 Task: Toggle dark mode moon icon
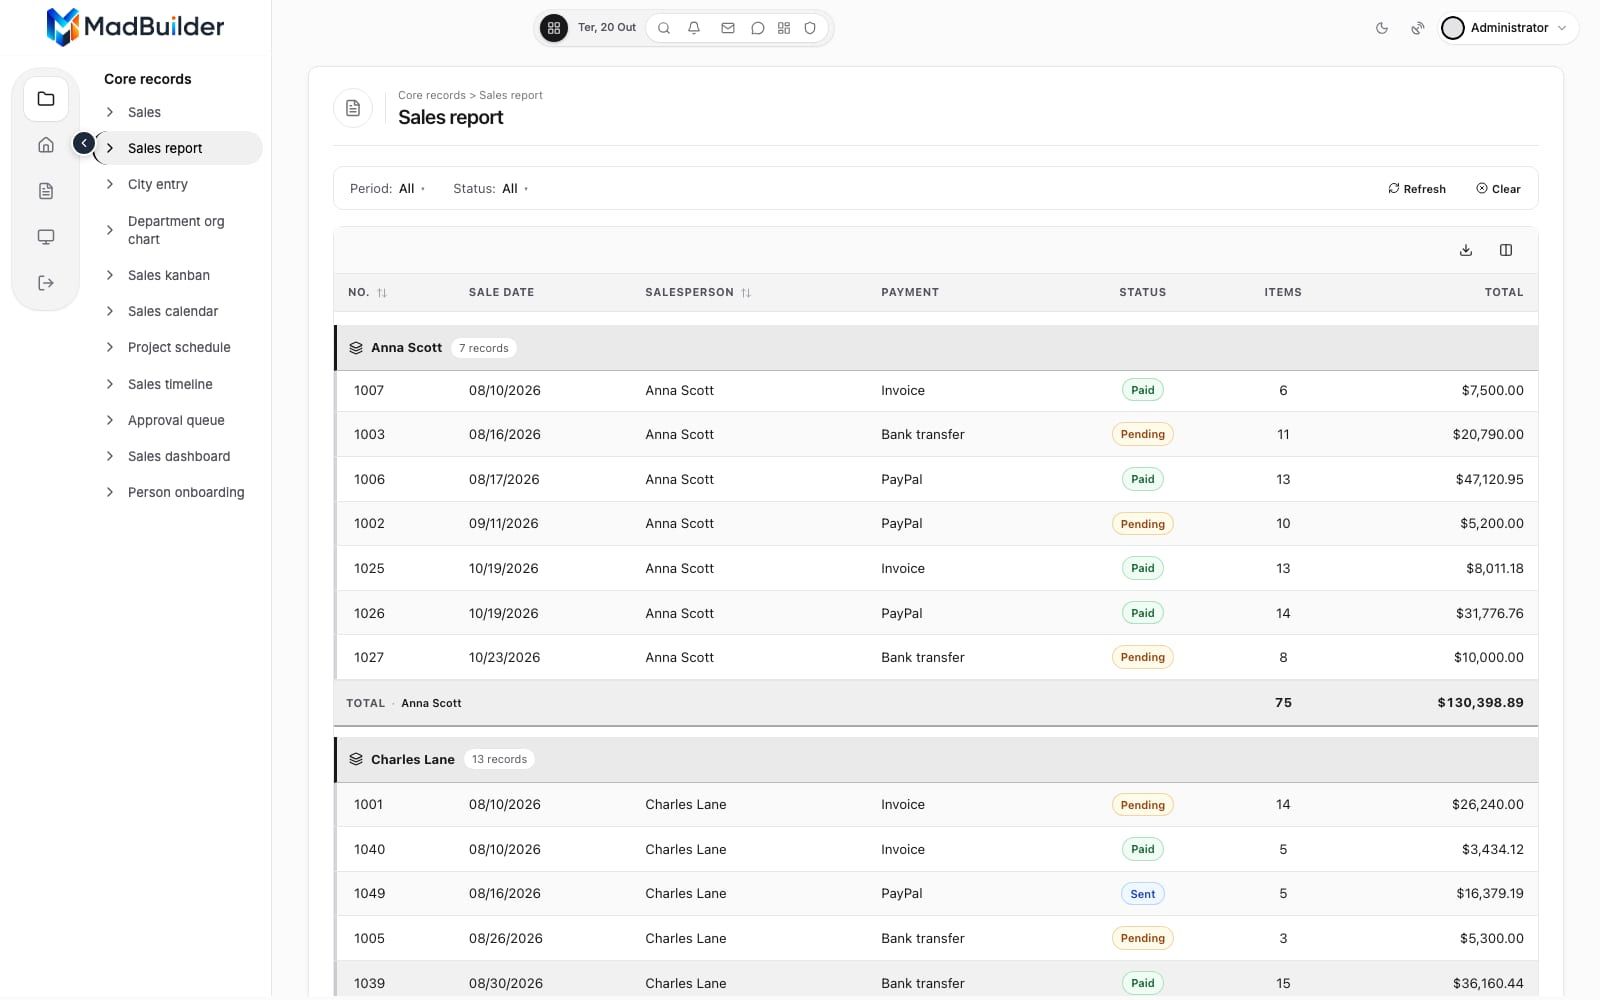coord(1382,28)
